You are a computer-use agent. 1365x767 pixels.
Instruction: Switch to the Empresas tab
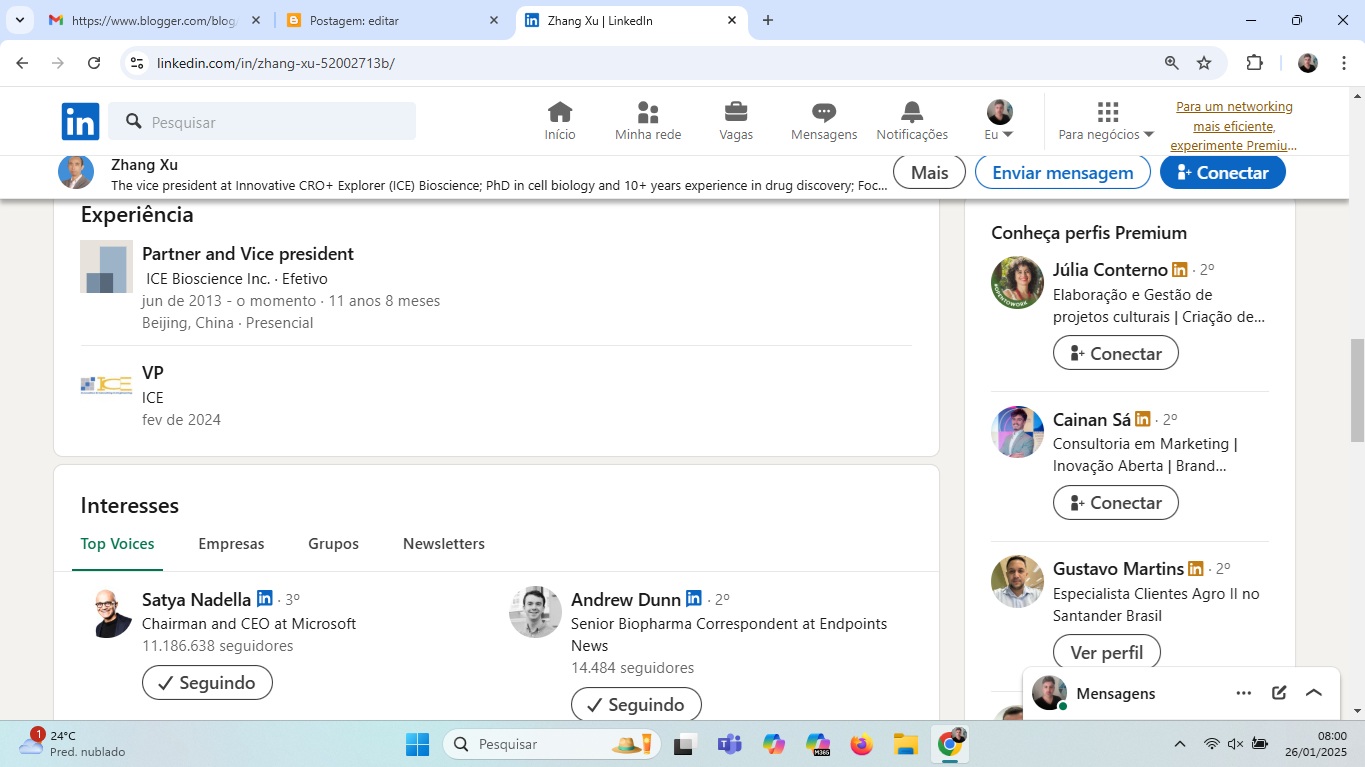coord(231,544)
